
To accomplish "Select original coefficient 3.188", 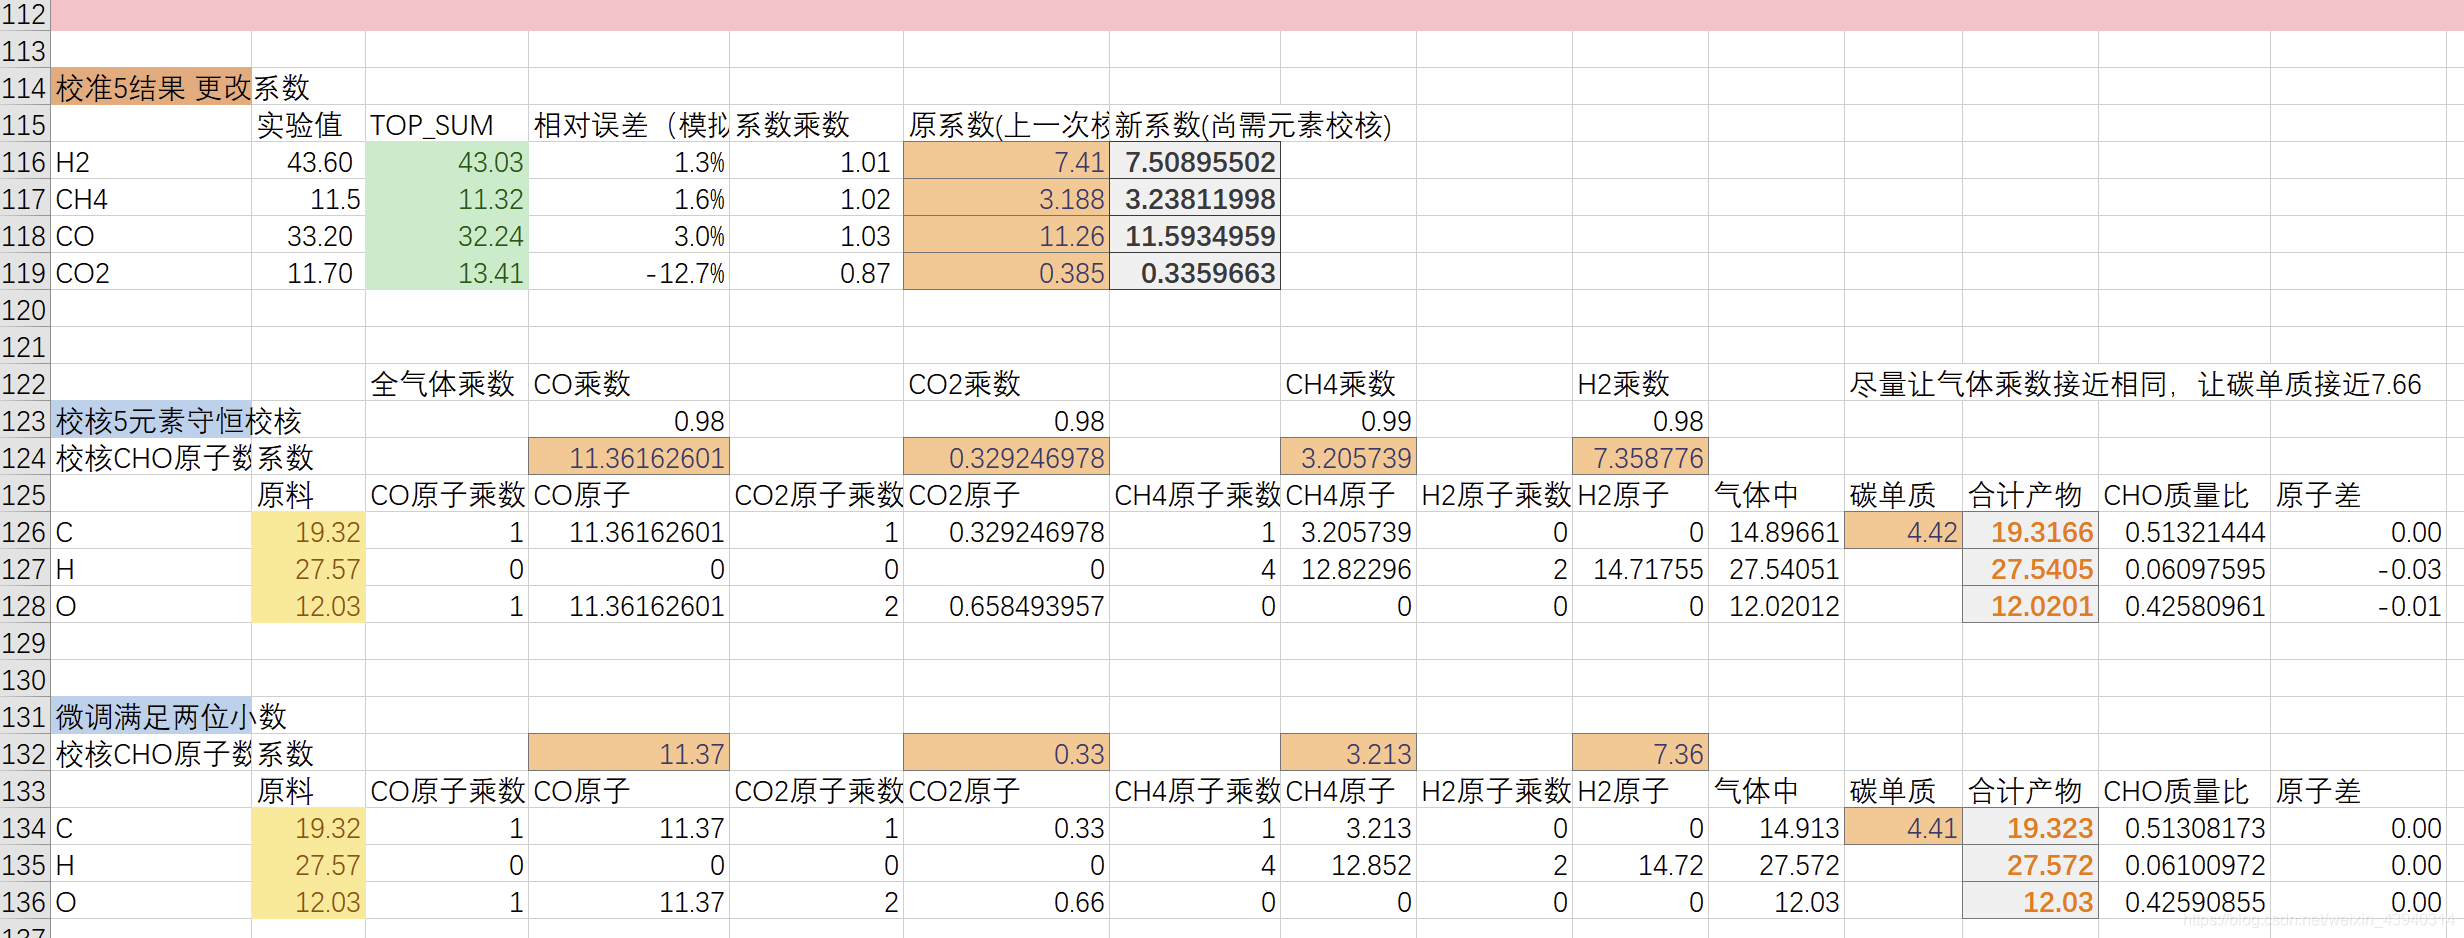I will tap(1006, 199).
